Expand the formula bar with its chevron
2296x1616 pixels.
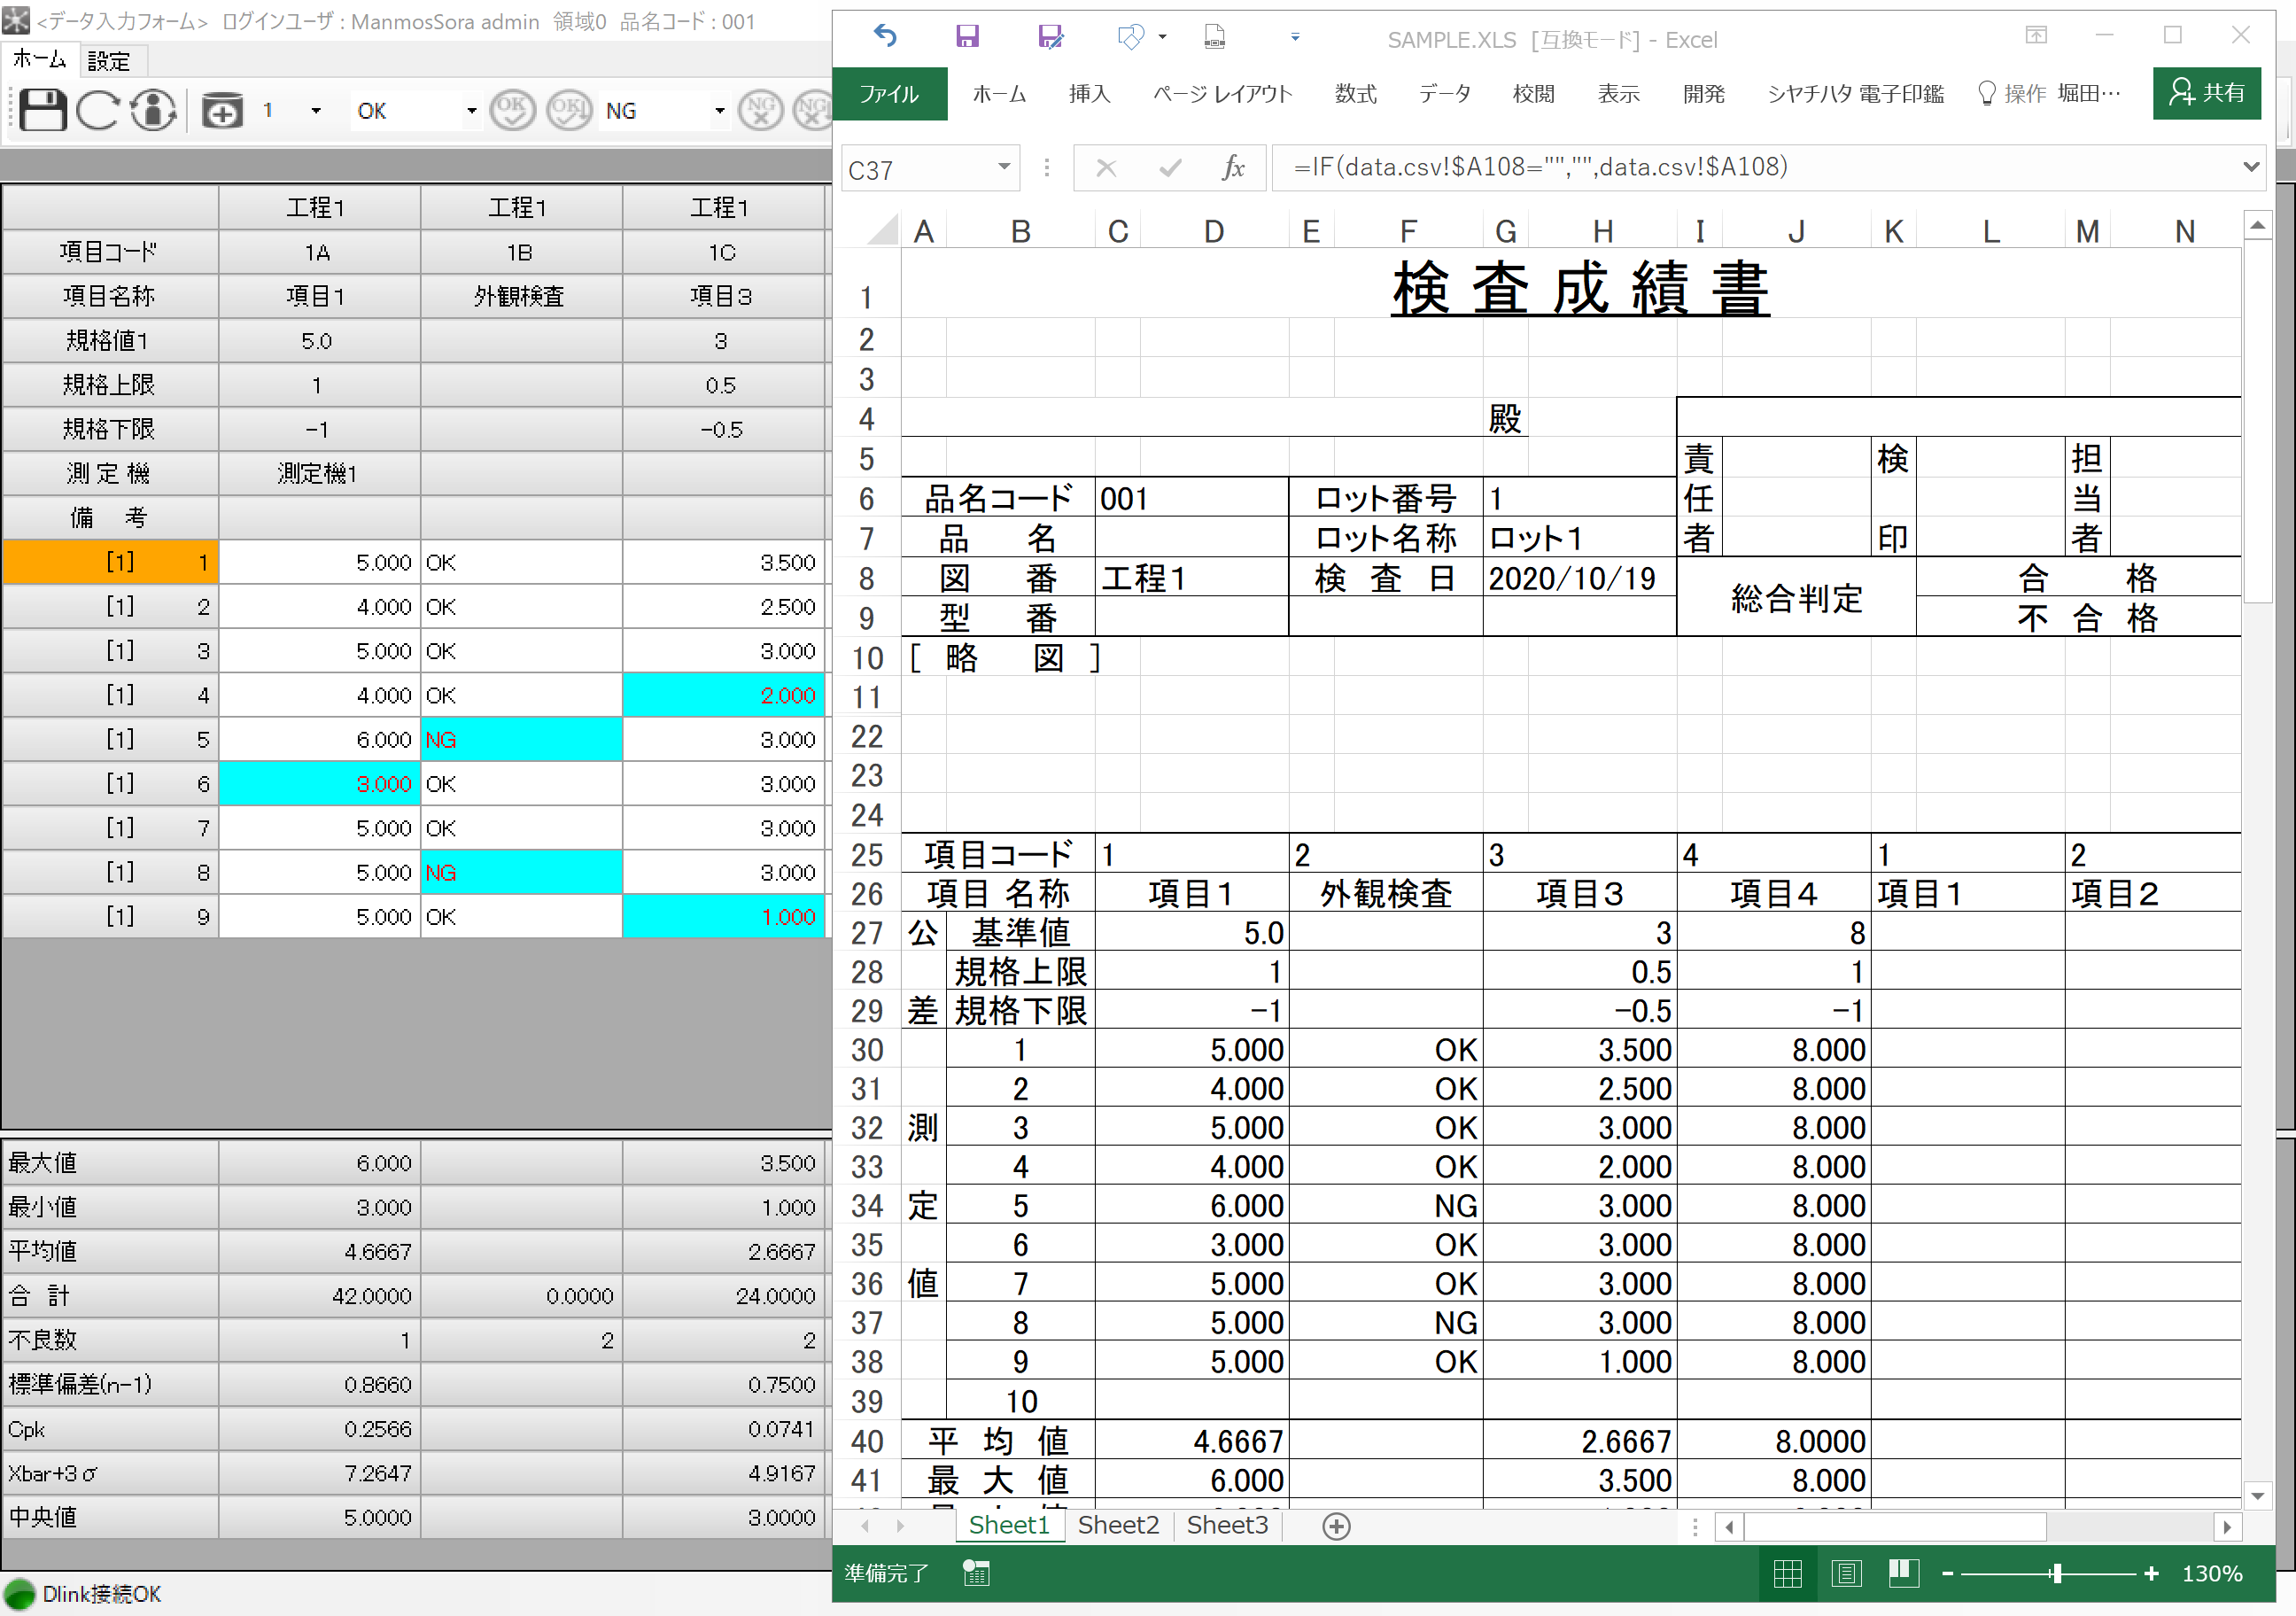[2250, 167]
